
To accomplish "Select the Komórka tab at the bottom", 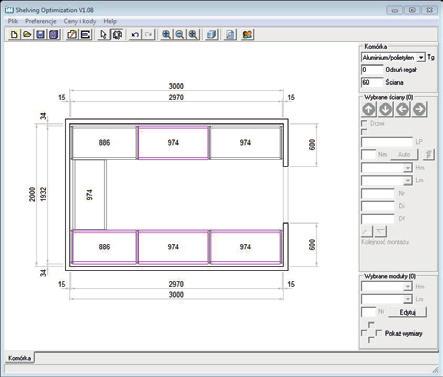I will [x=19, y=358].
